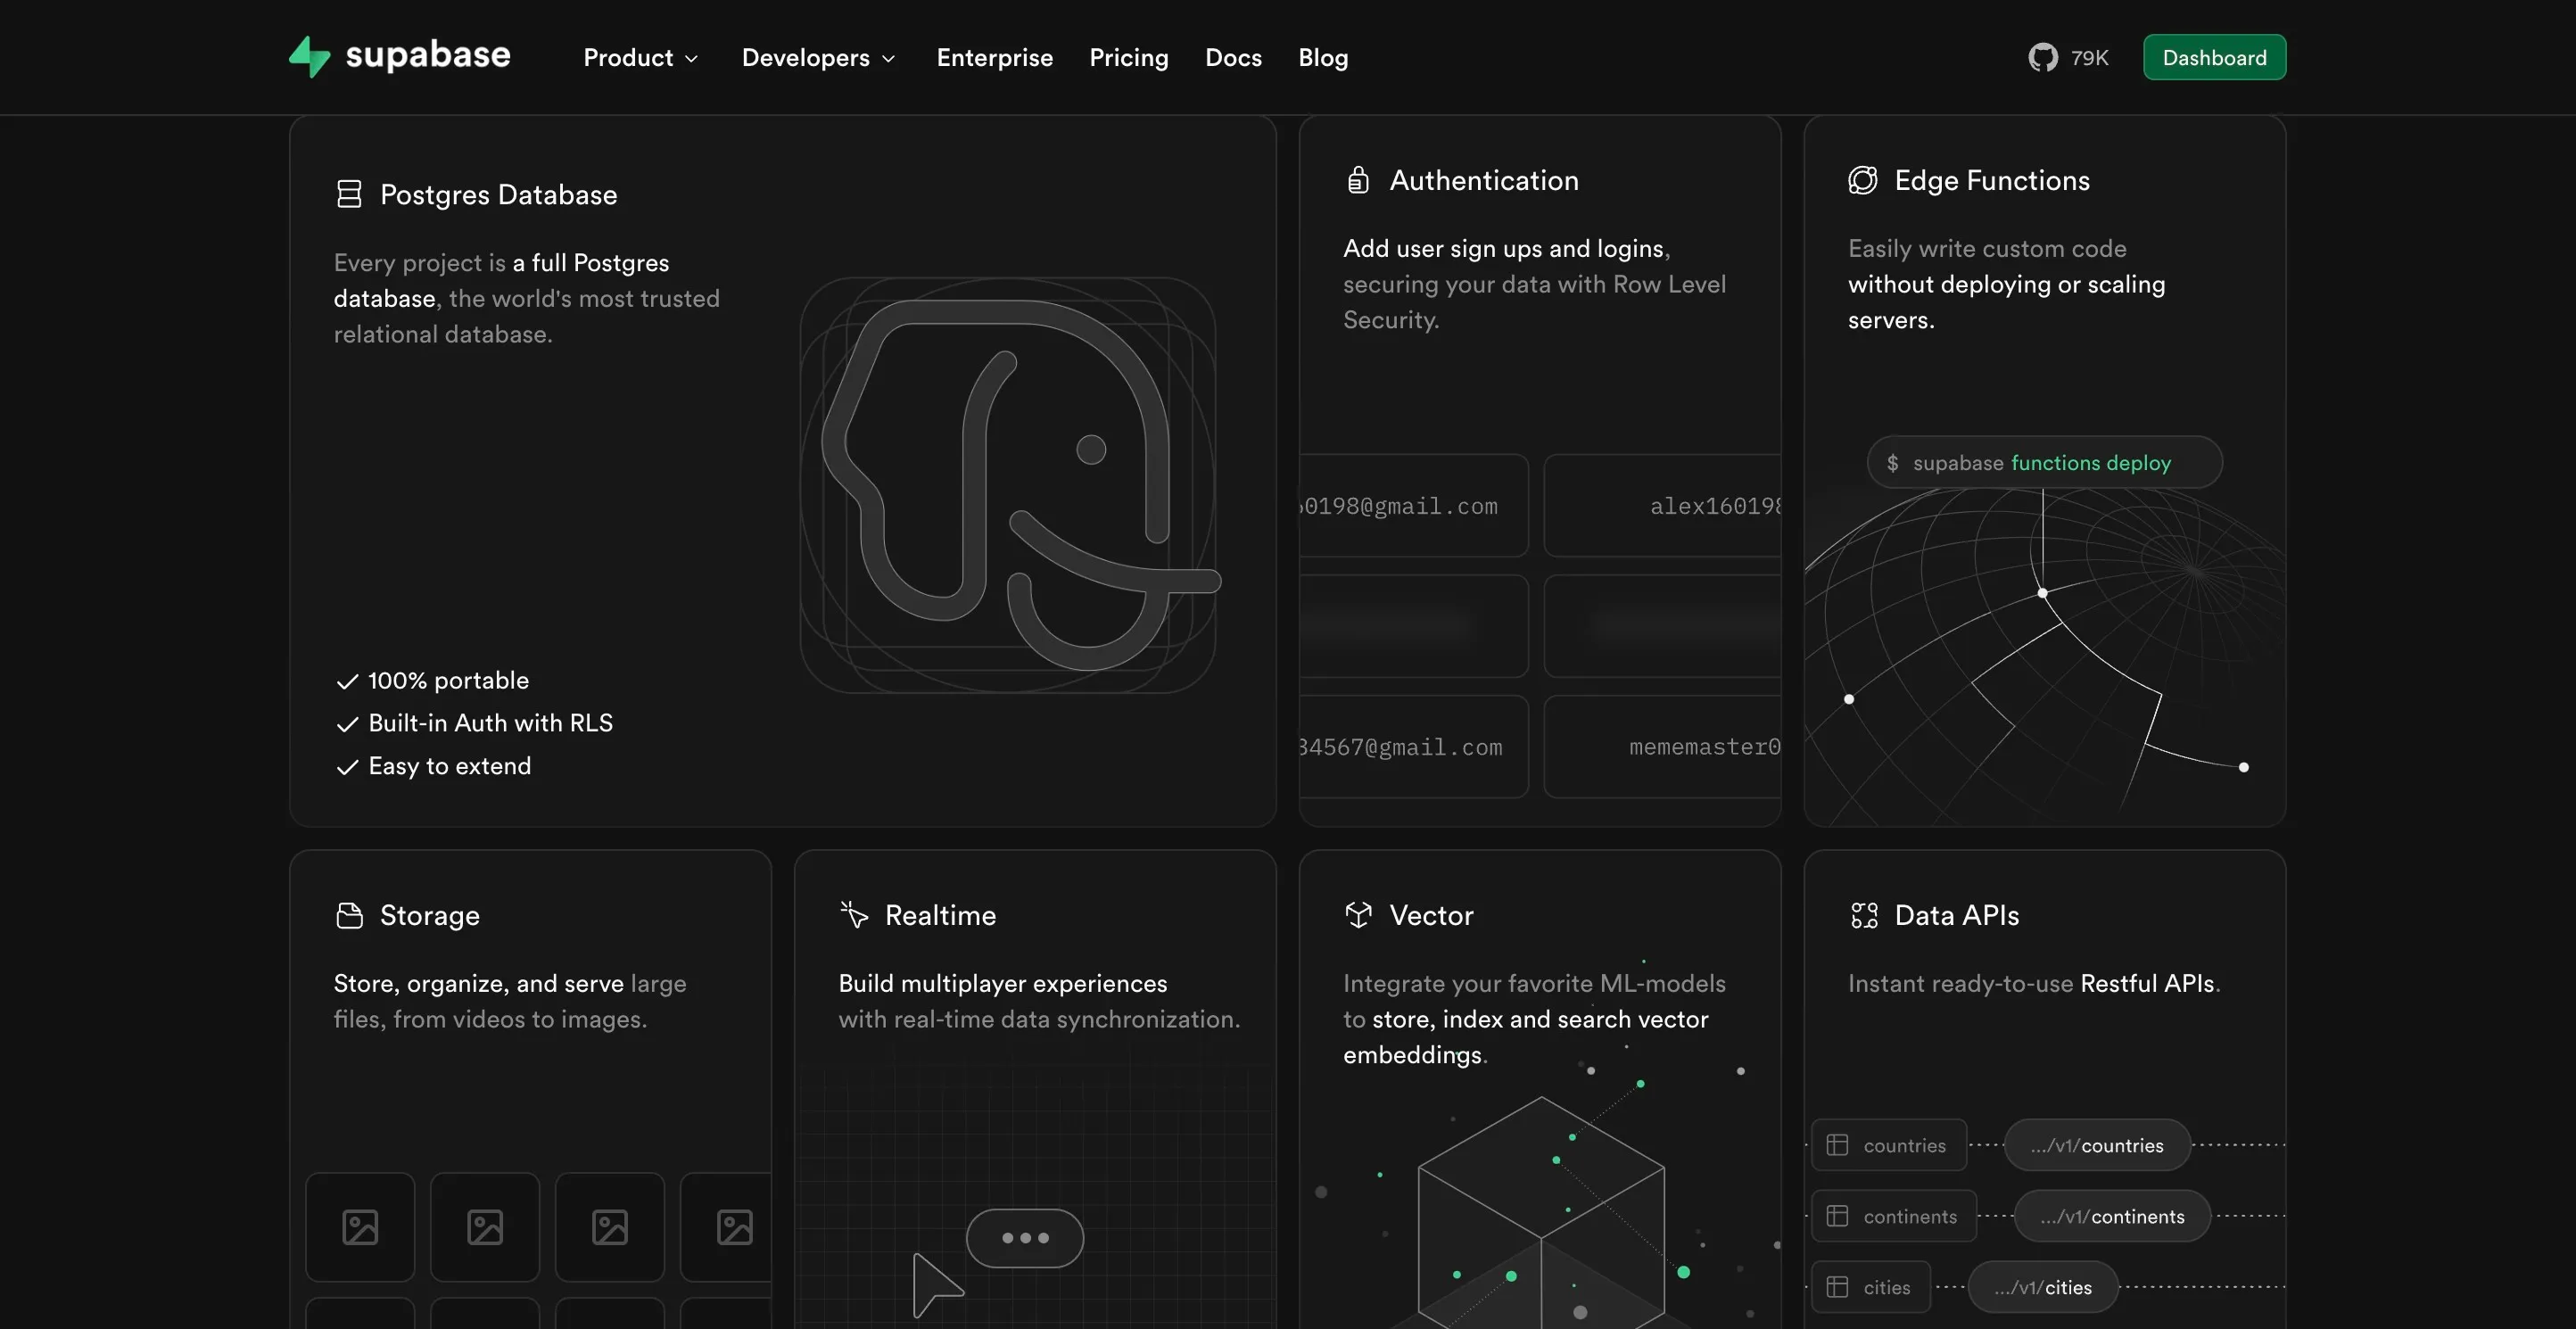This screenshot has width=2576, height=1329.
Task: Click 'Instant ready-to-use Restful APIs' text
Action: click(x=2033, y=983)
